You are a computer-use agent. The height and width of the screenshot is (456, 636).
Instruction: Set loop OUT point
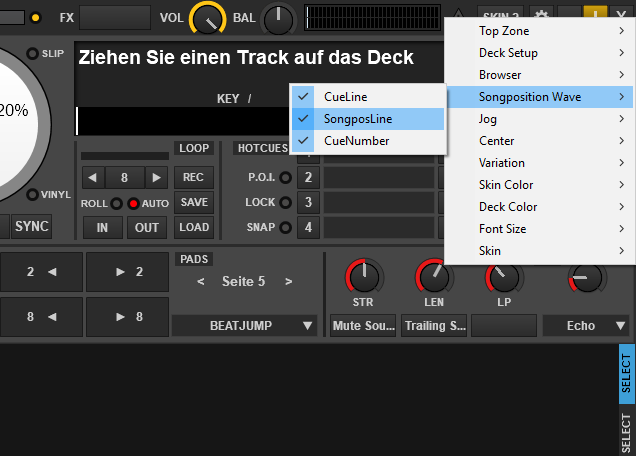click(x=147, y=228)
